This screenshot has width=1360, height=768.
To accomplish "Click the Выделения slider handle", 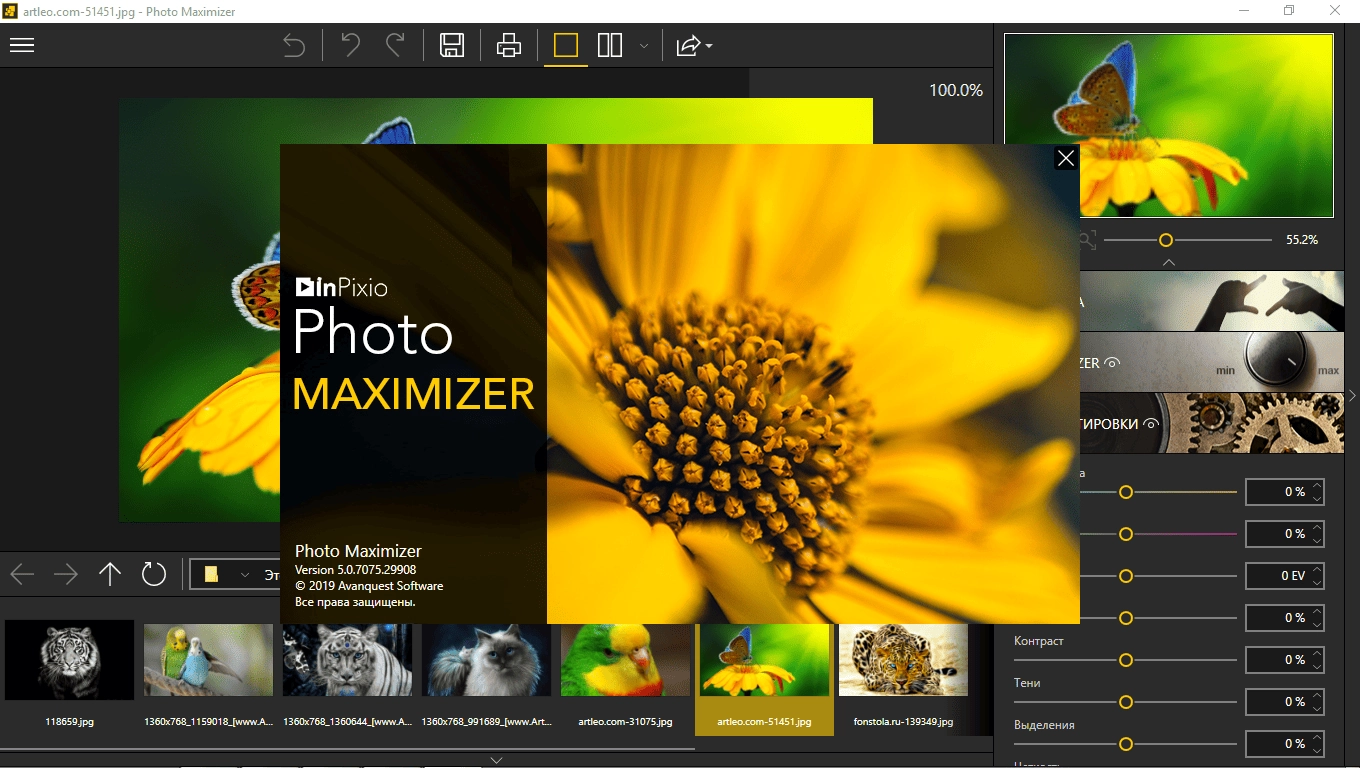I will coord(1126,744).
